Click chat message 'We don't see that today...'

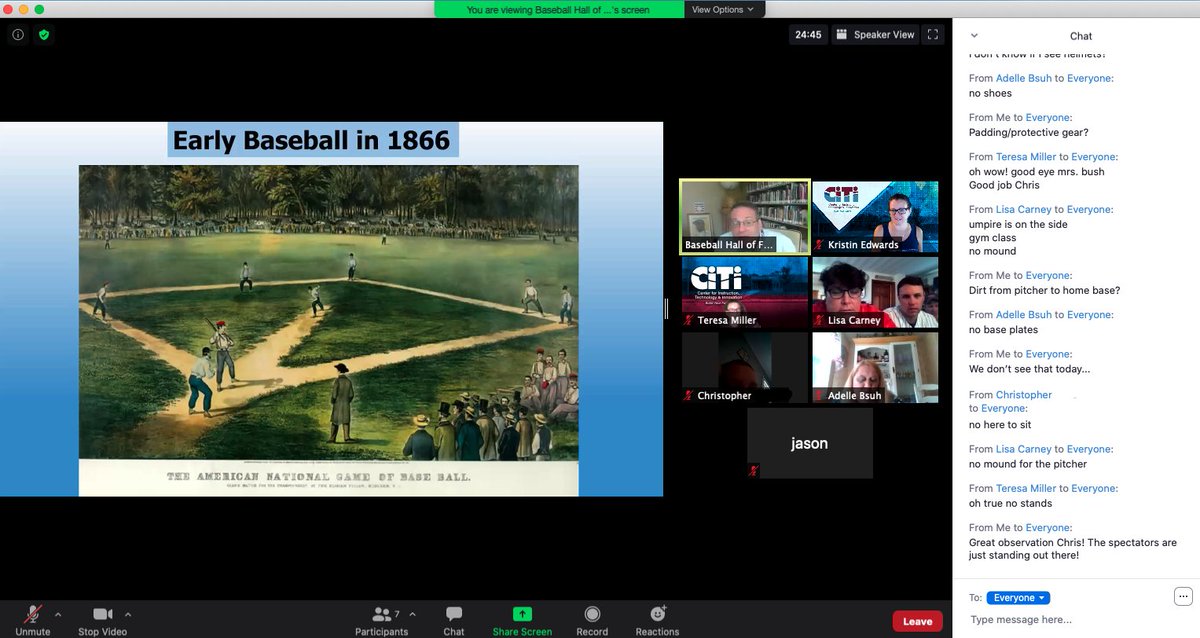(x=1030, y=369)
